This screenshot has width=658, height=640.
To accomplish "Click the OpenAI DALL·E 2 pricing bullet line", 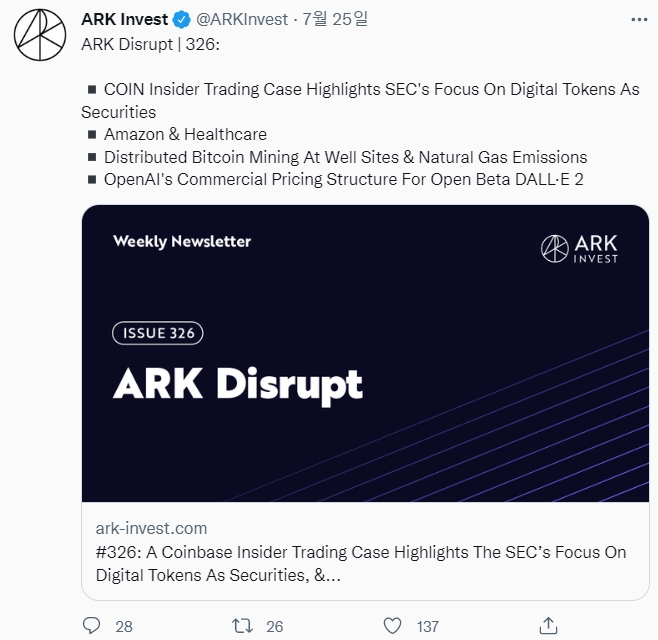I will pyautogui.click(x=345, y=180).
